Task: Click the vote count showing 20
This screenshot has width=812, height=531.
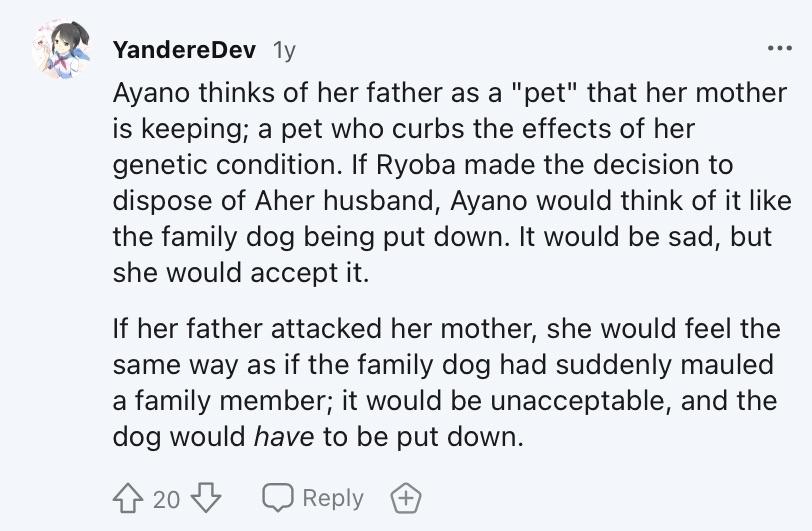Action: click(165, 498)
